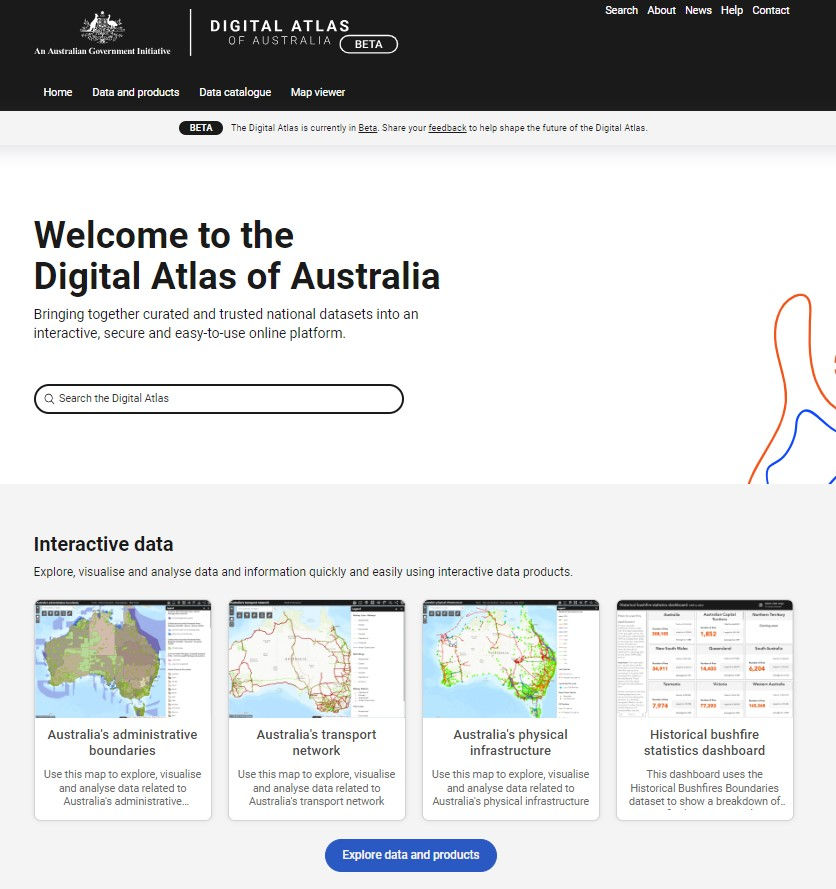Viewport: 836px width, 889px height.
Task: Open the Historical bushfire statistics dashboard card
Action: pyautogui.click(x=704, y=710)
